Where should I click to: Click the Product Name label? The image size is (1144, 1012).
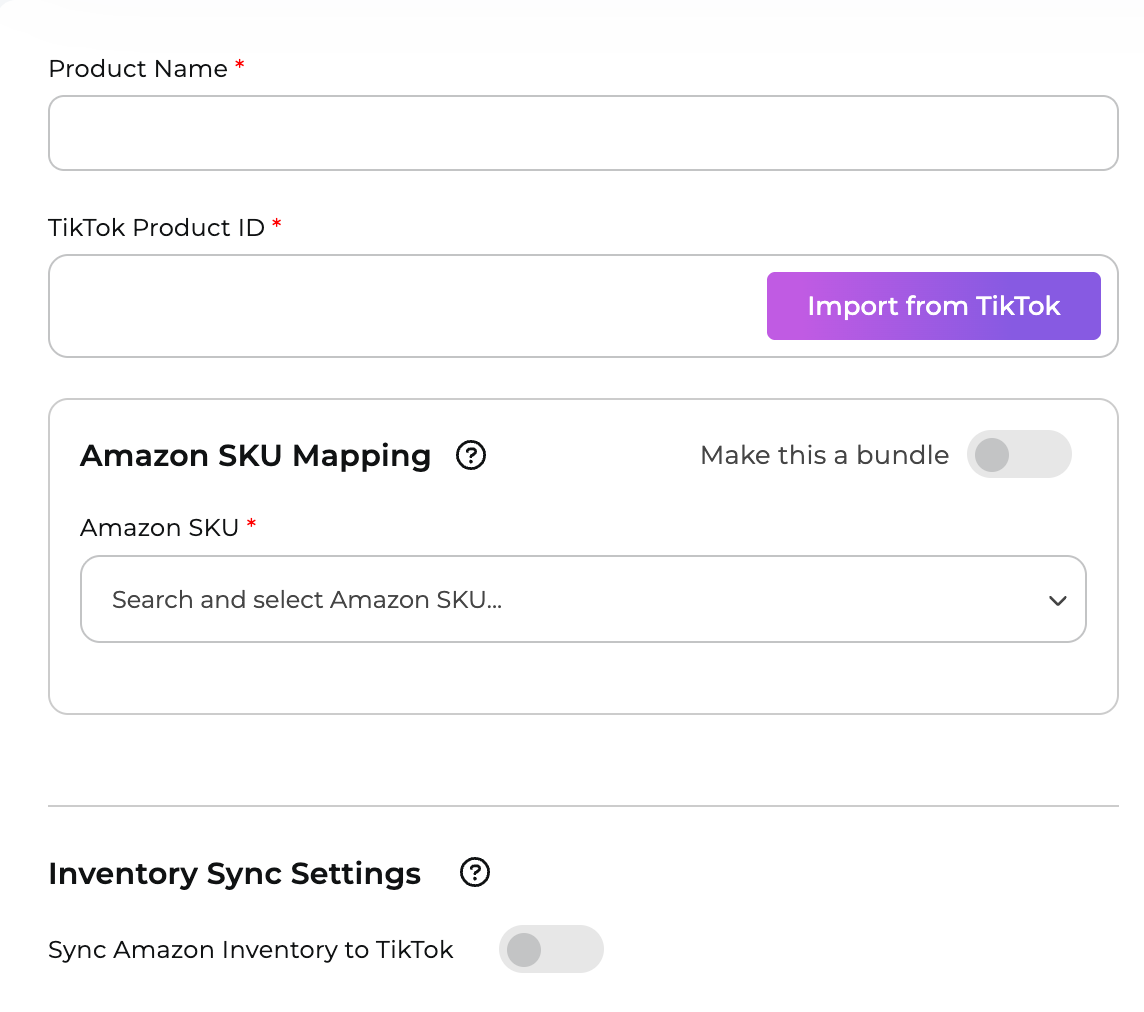138,69
